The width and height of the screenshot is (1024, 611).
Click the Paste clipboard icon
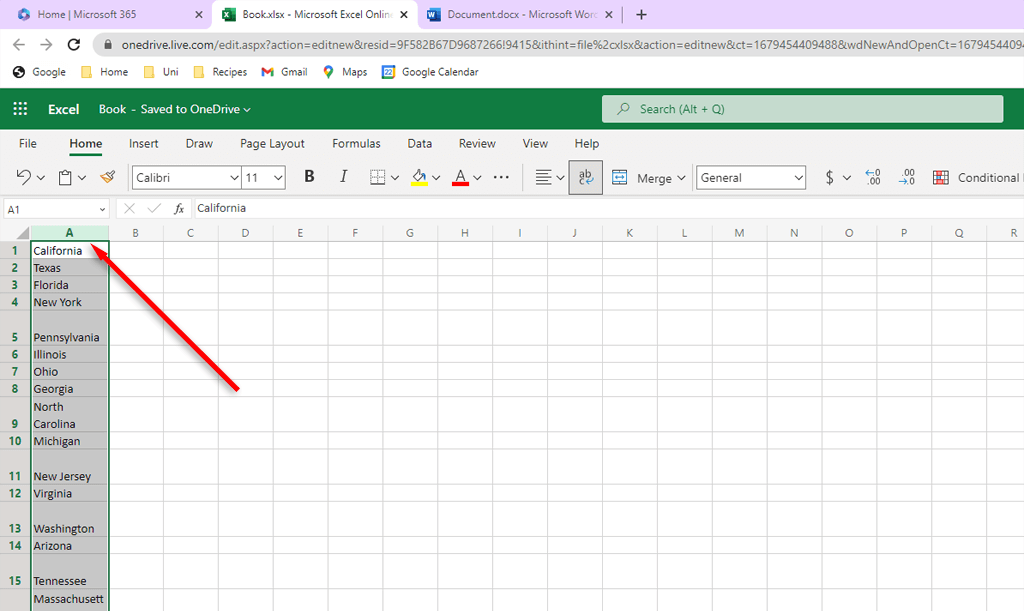click(x=65, y=177)
